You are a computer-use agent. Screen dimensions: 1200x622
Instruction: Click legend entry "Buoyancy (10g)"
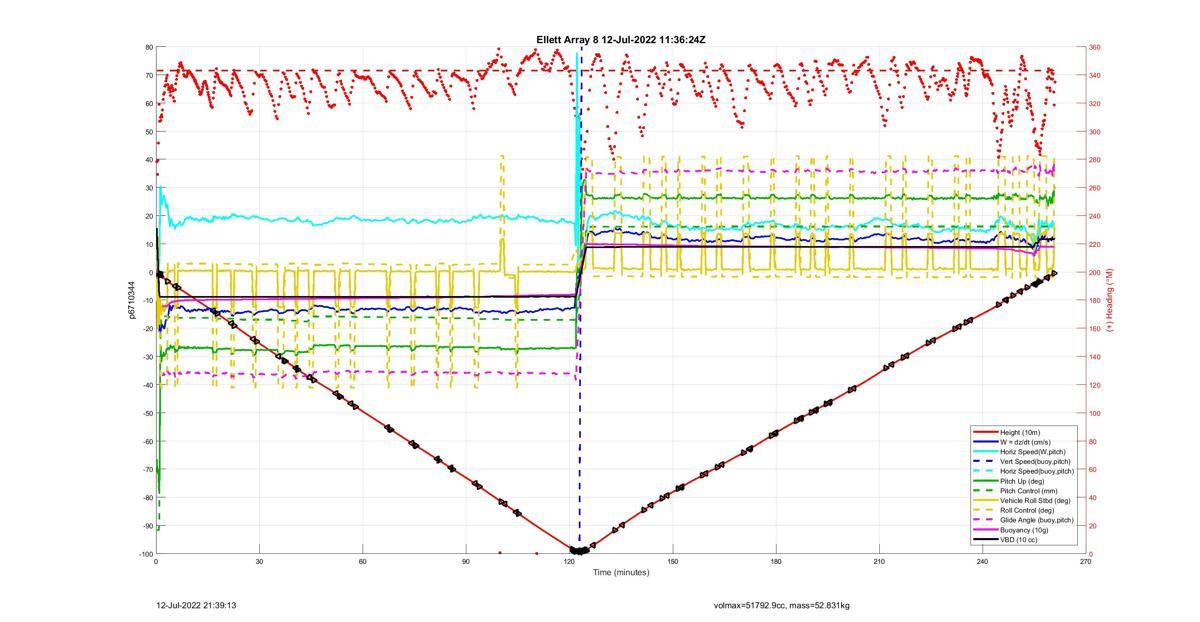click(x=1023, y=530)
